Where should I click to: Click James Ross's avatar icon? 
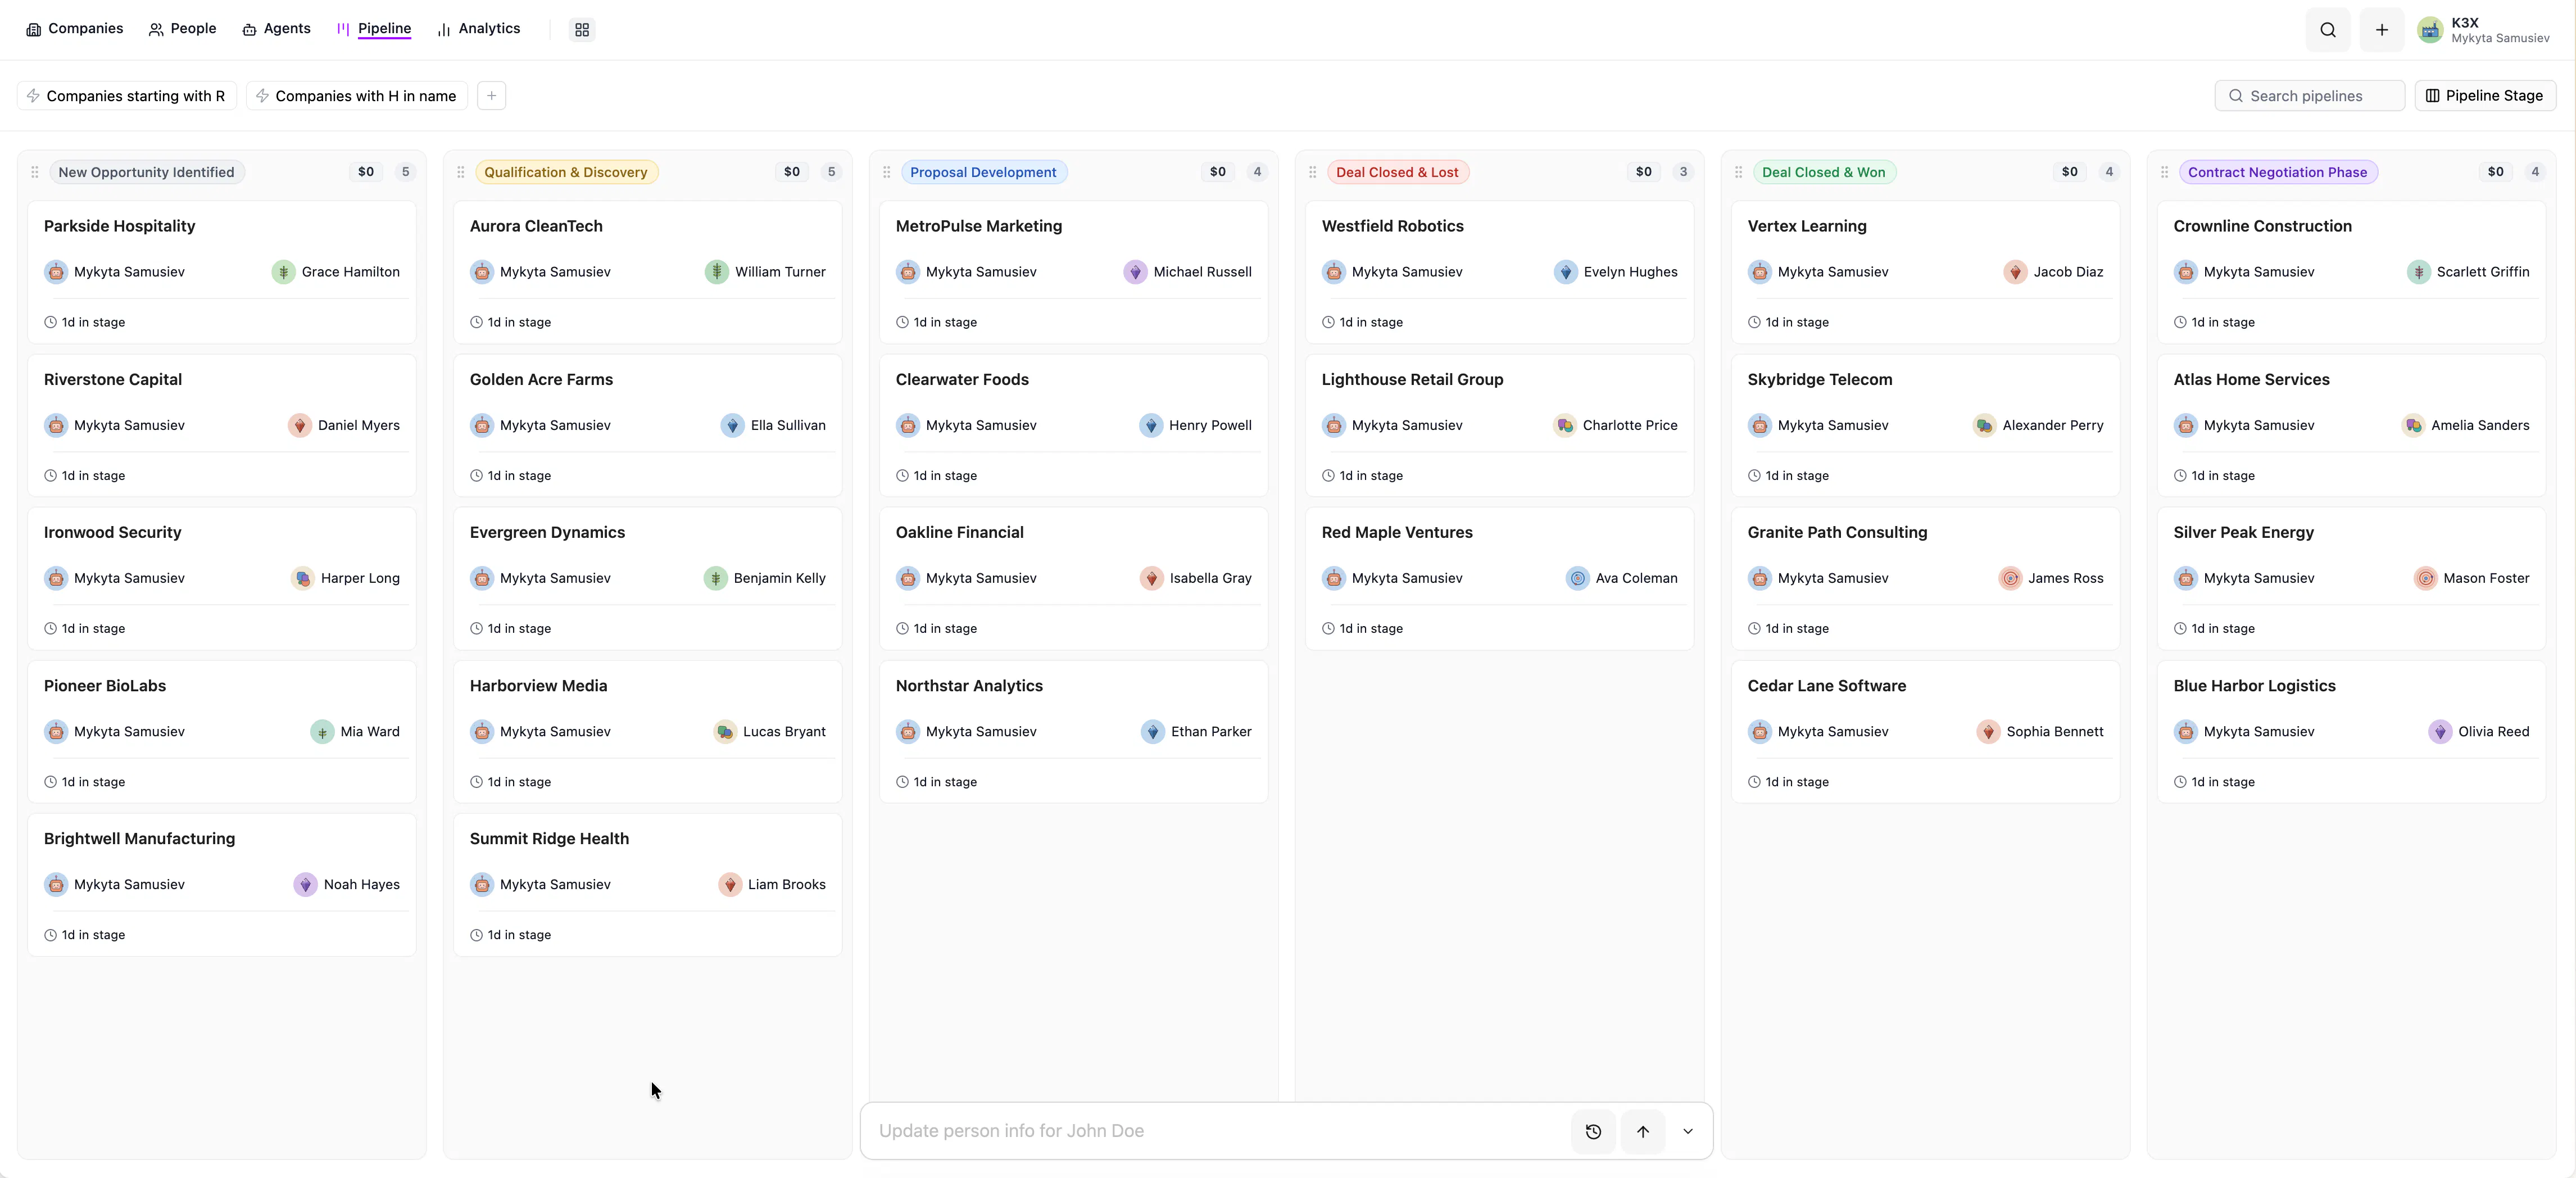[2010, 578]
